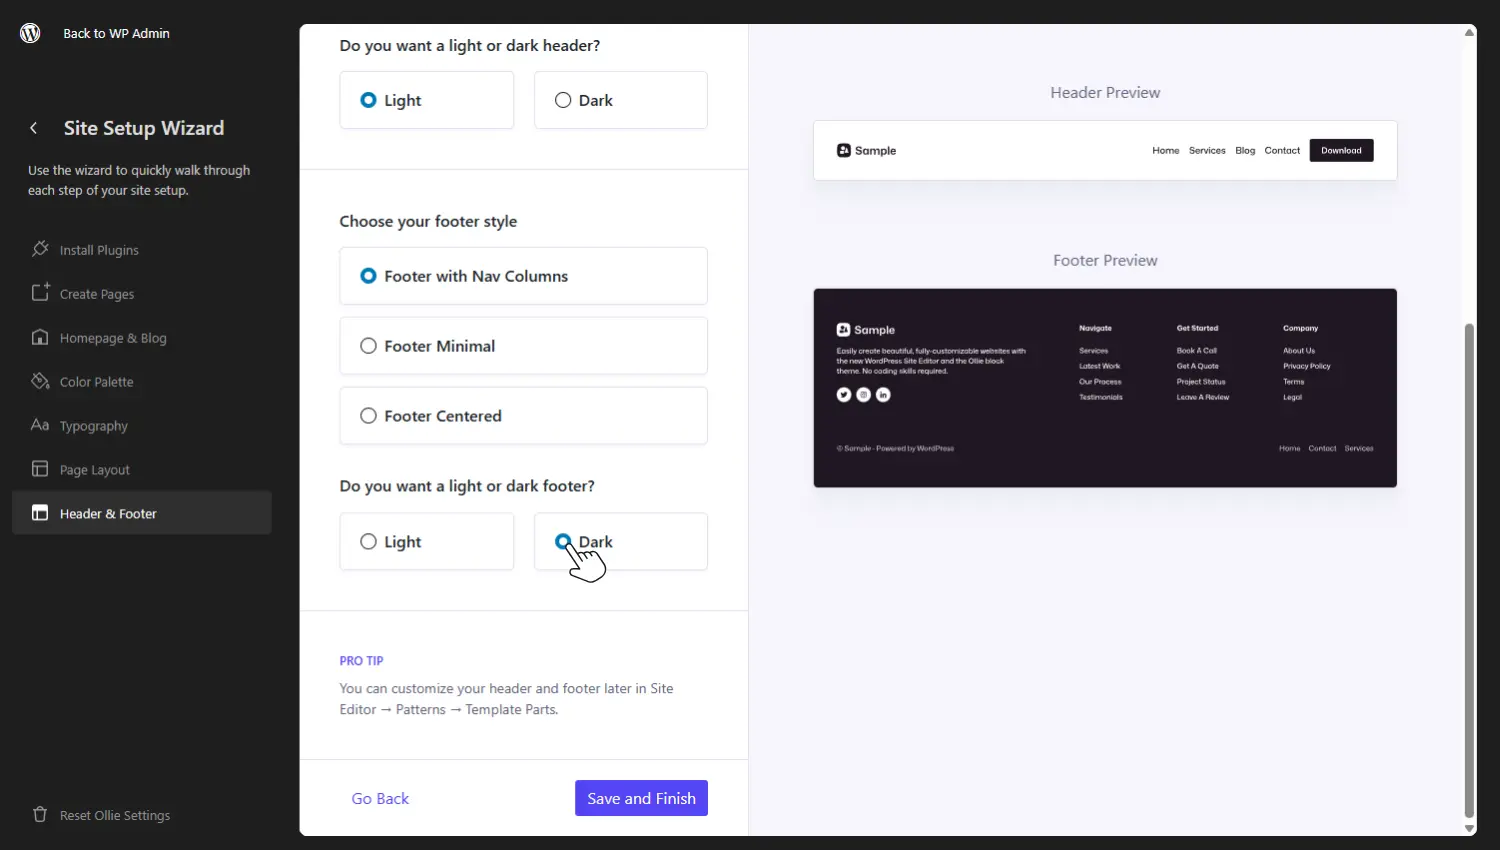Choose Footer Centered style
The height and width of the screenshot is (850, 1500).
[524, 416]
